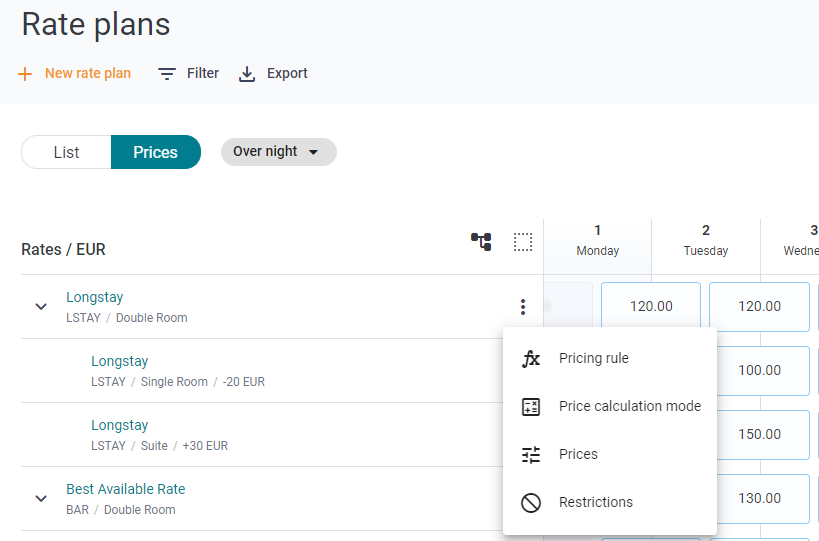Click the BAR / Double Room subtitle
The width and height of the screenshot is (819, 541).
(x=121, y=510)
